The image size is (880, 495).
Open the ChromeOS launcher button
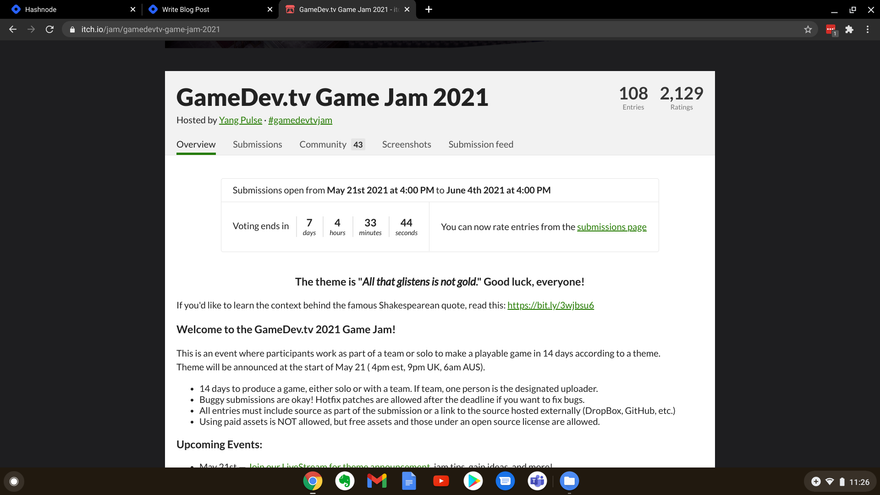pos(14,482)
